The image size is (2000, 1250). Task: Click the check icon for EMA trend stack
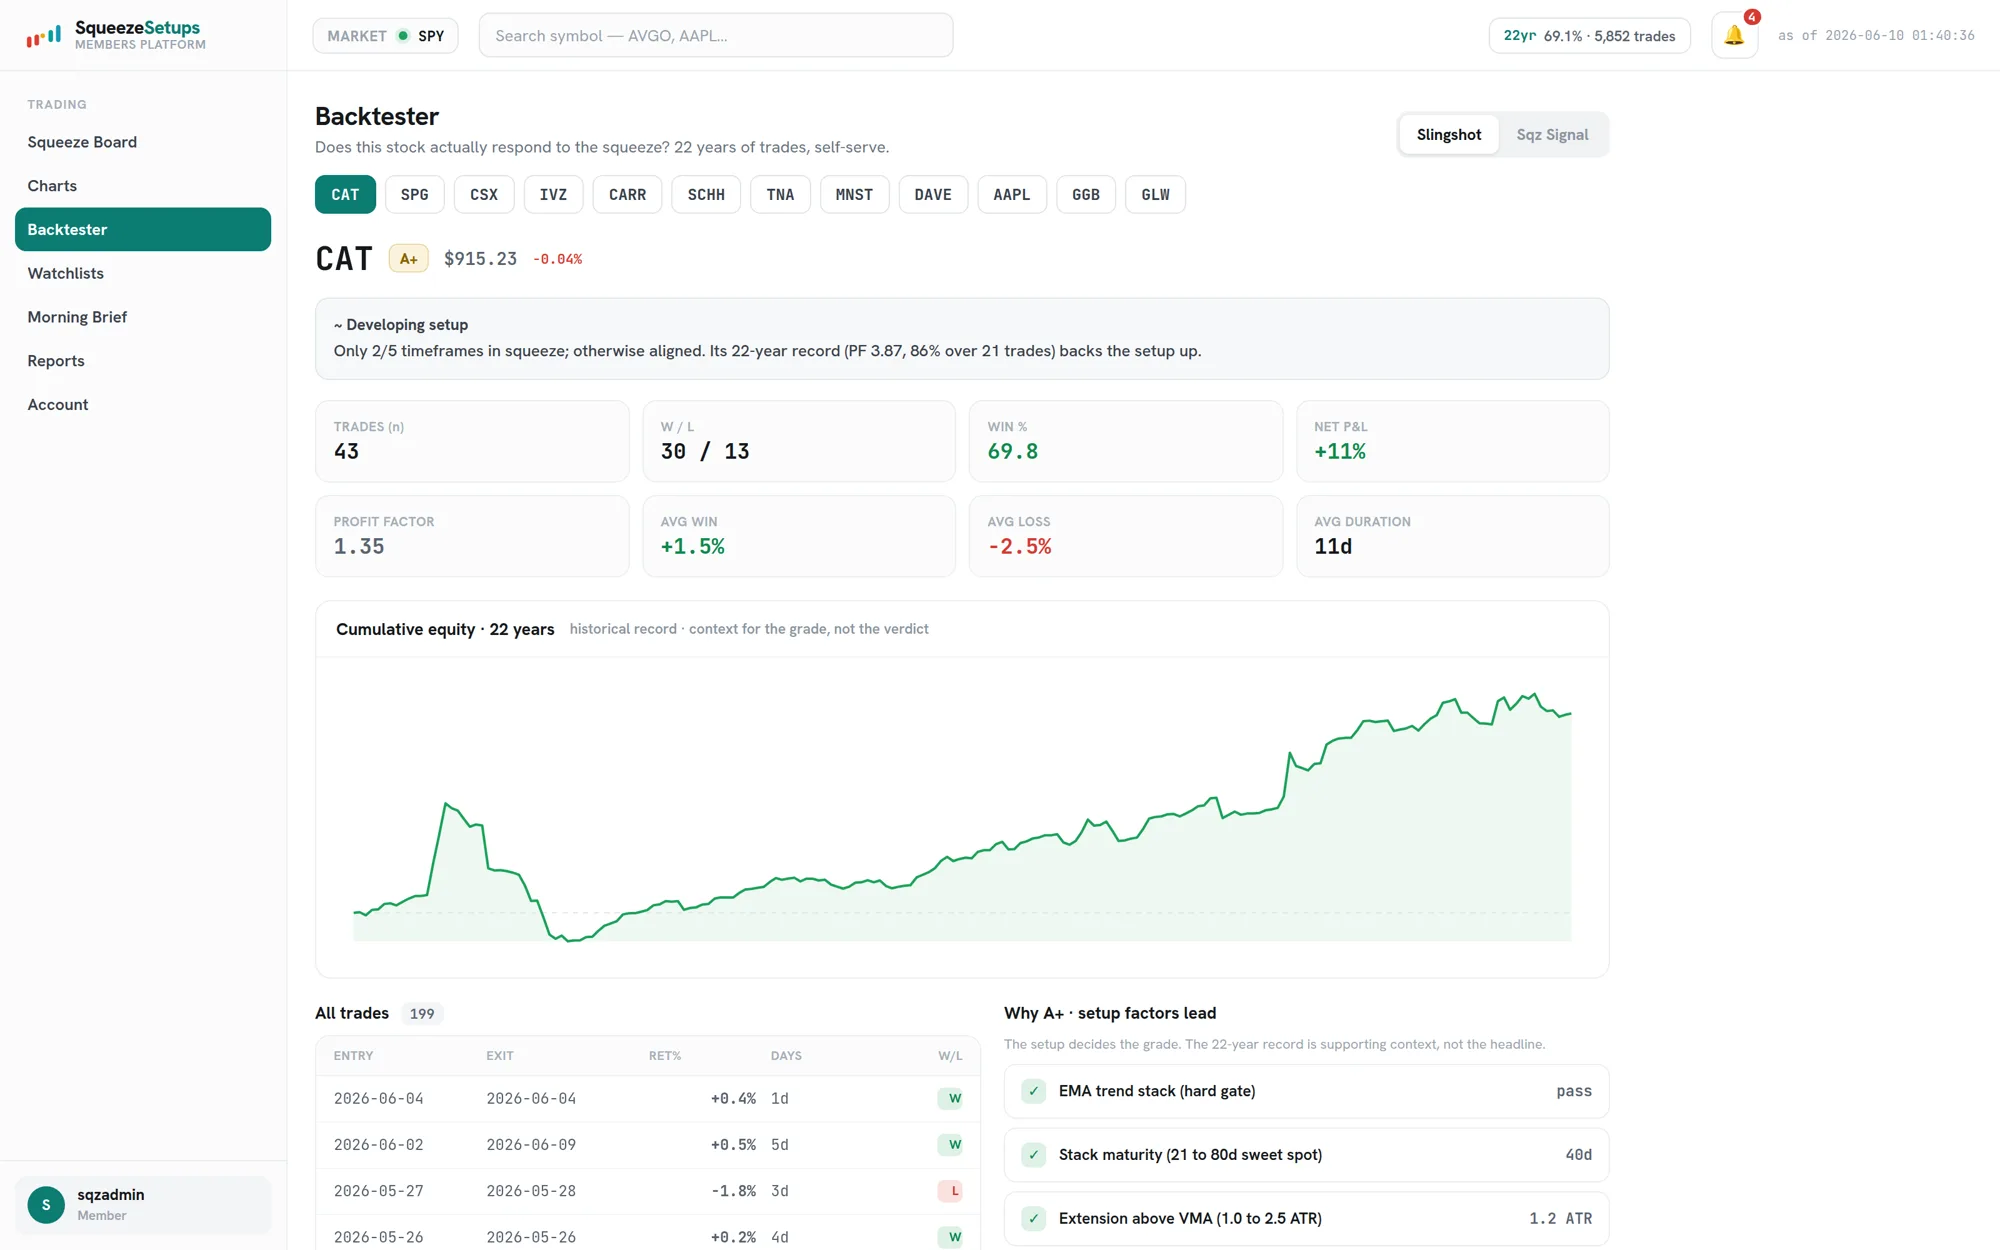tap(1034, 1091)
